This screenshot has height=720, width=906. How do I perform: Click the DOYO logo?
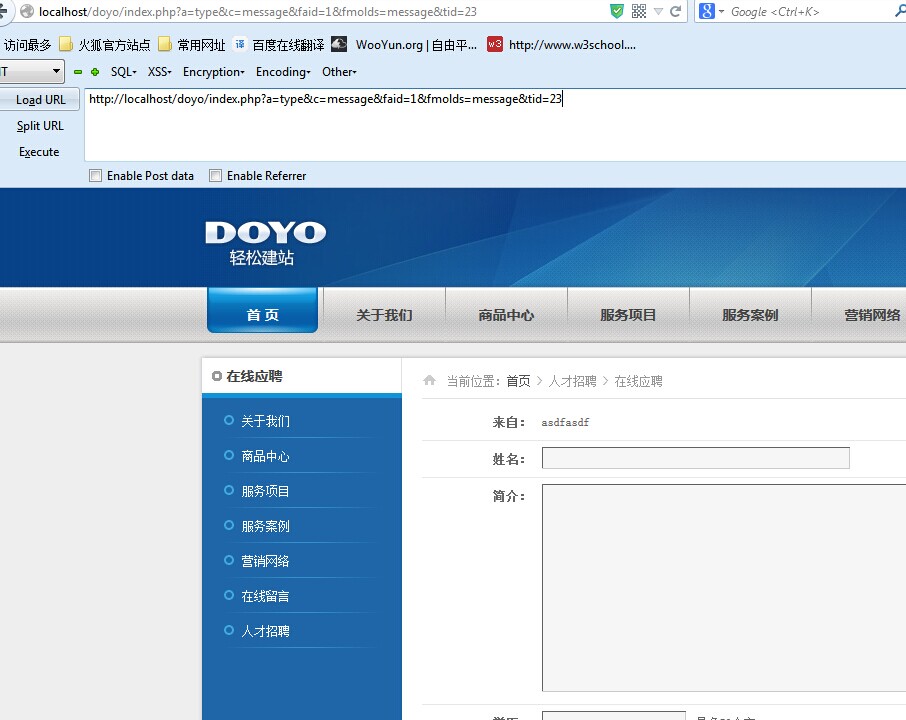[x=265, y=243]
